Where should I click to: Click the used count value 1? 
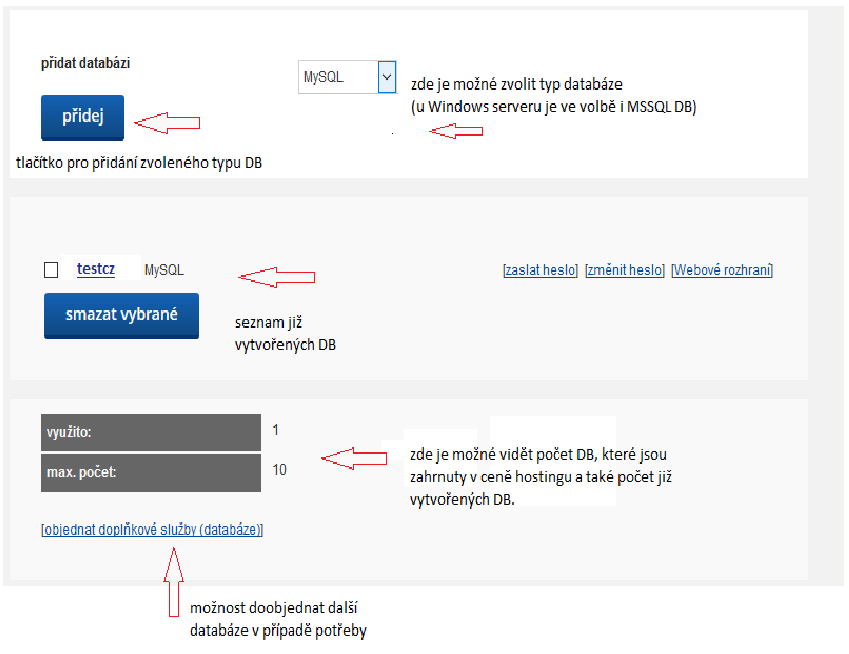tap(276, 430)
